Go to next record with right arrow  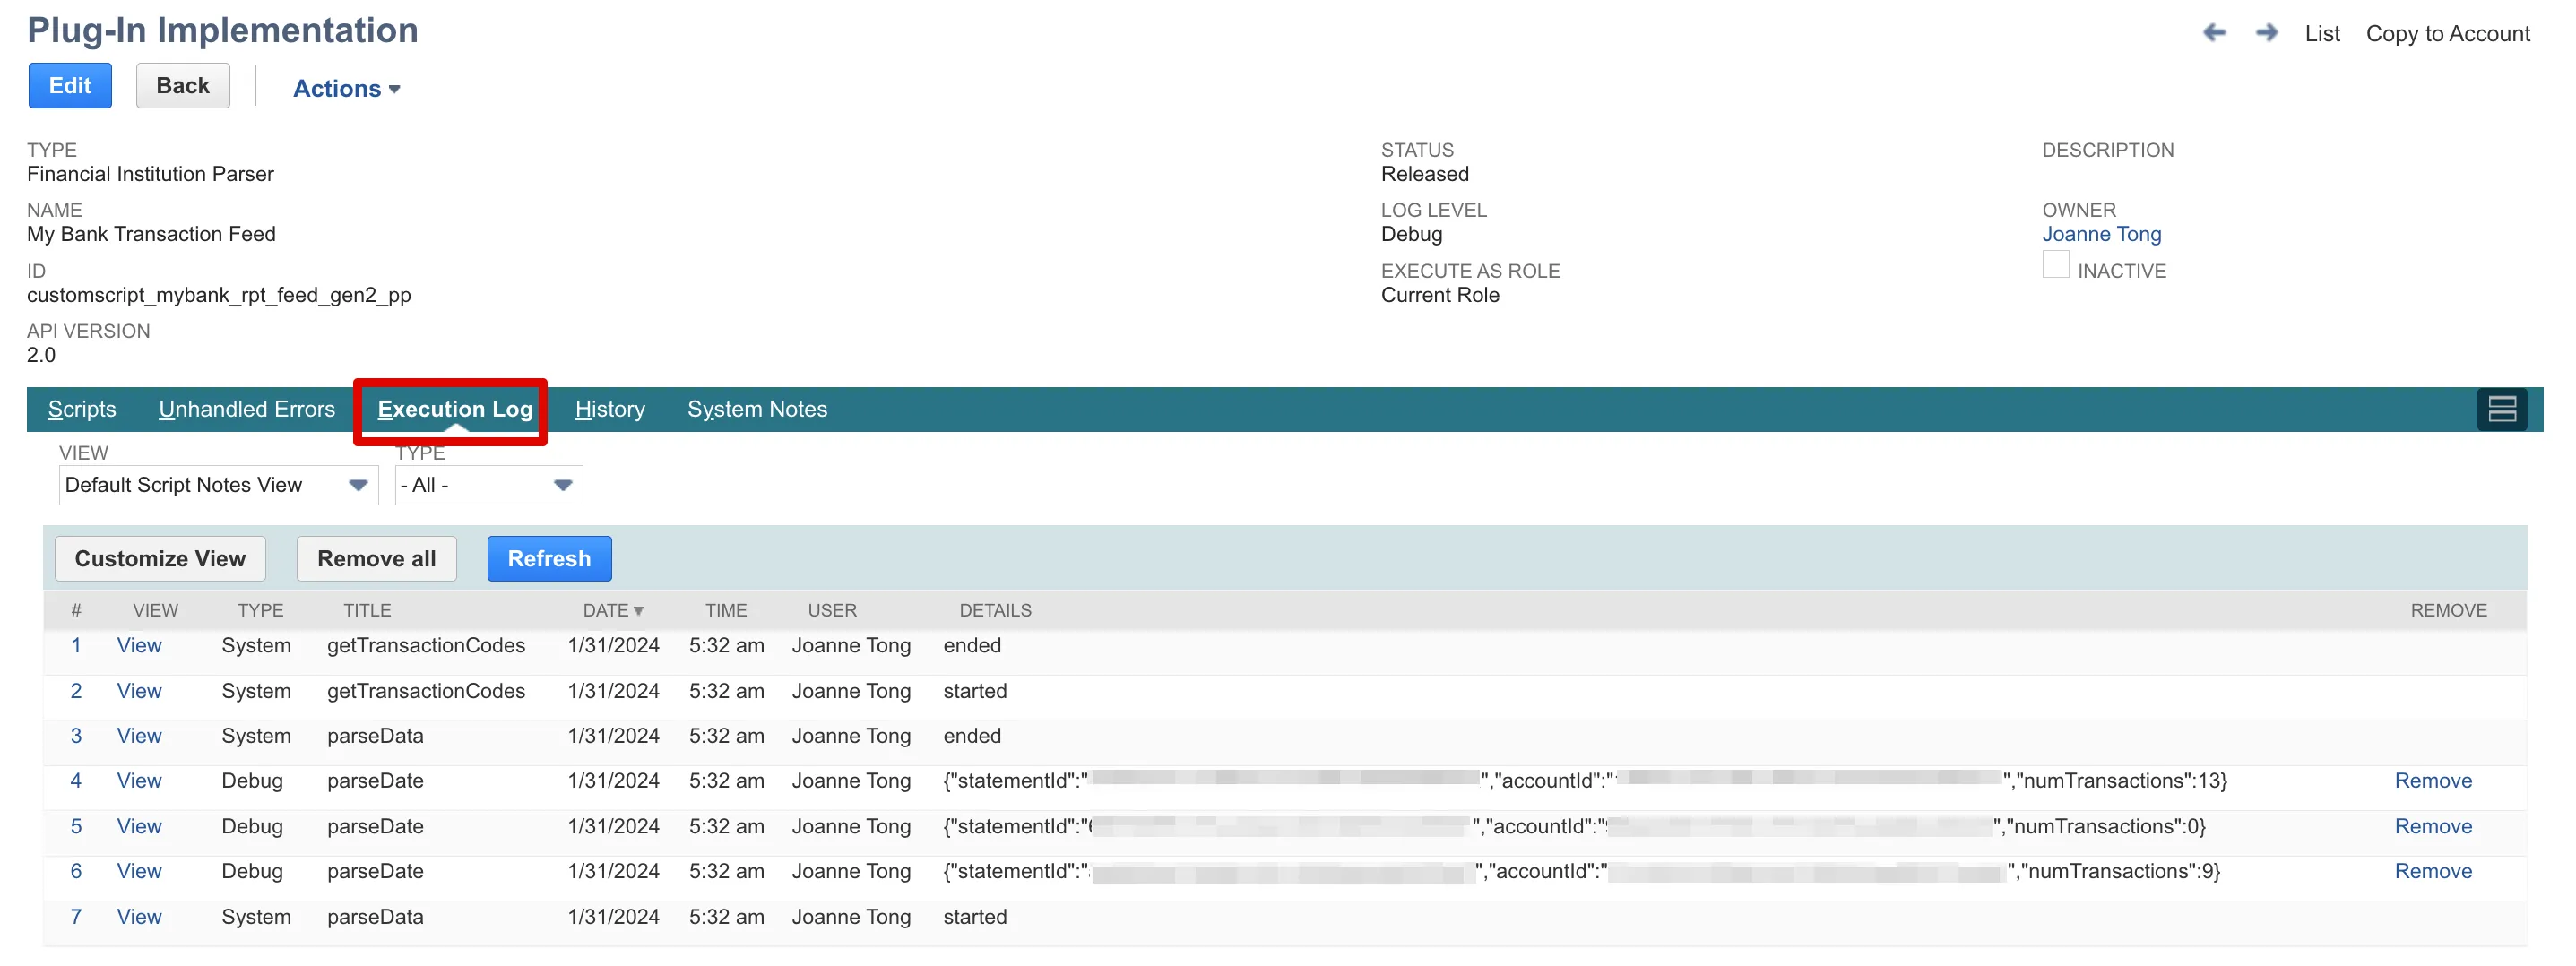(x=2266, y=33)
